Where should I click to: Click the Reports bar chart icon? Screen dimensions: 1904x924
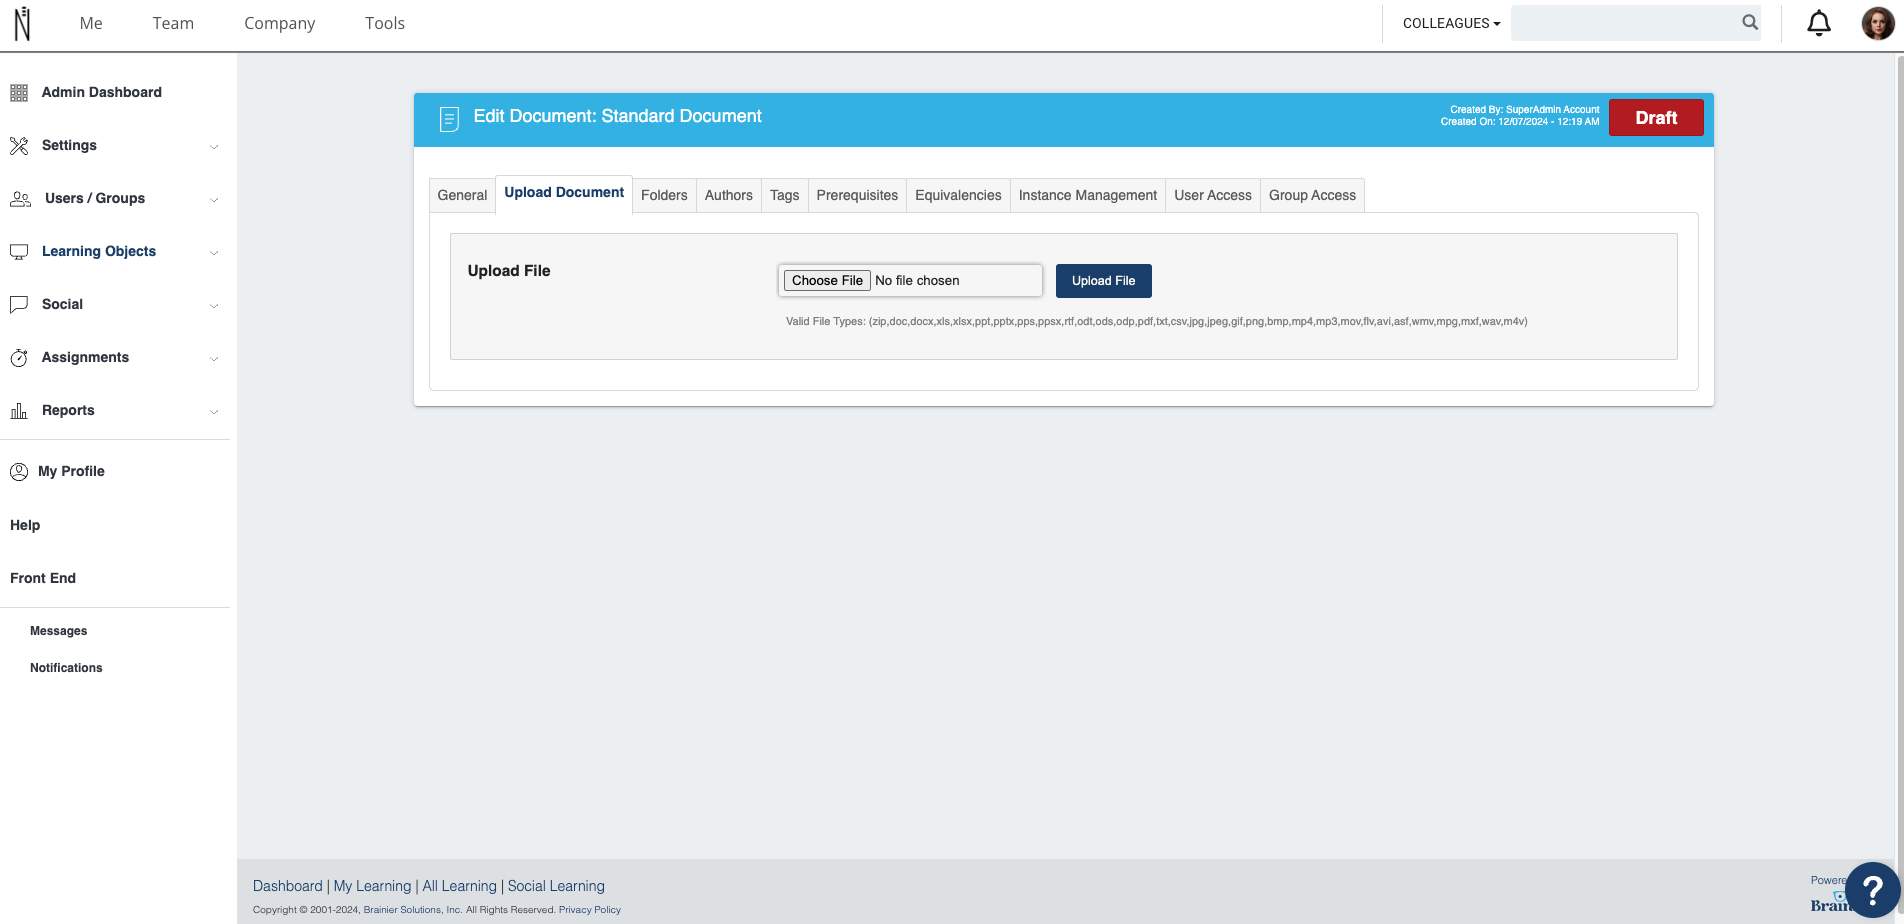[19, 411]
